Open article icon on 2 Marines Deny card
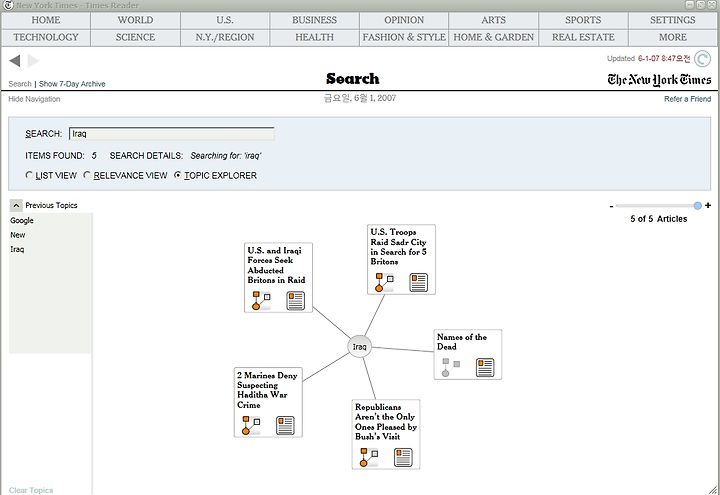The width and height of the screenshot is (720, 495). (285, 426)
